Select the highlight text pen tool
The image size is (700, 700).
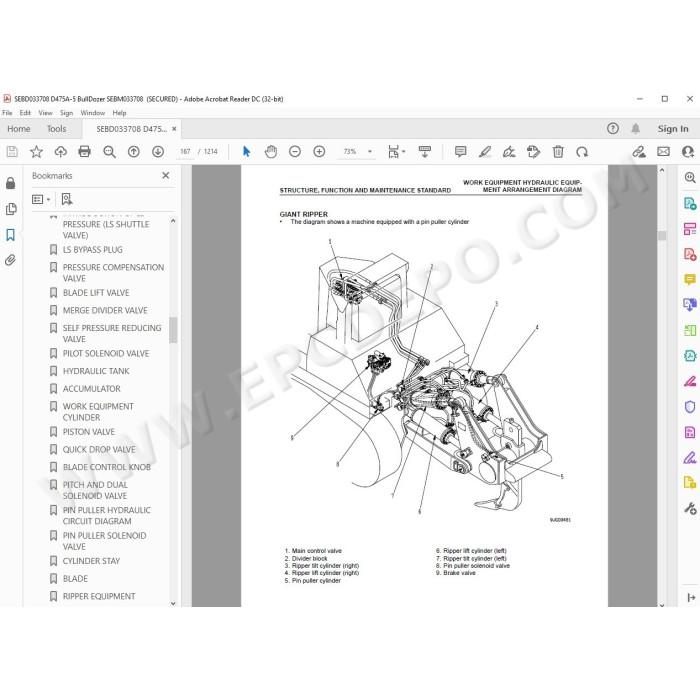point(485,152)
